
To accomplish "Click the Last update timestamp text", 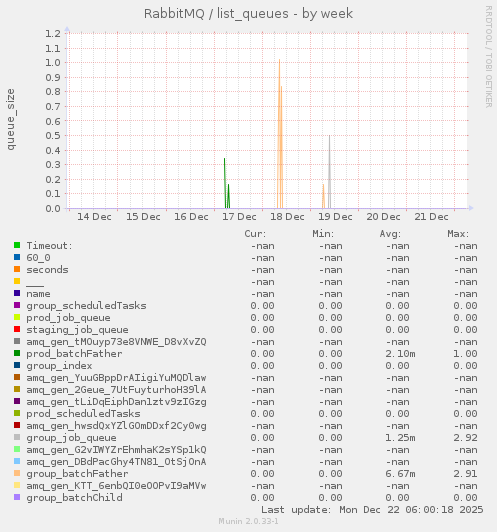I will [372, 510].
